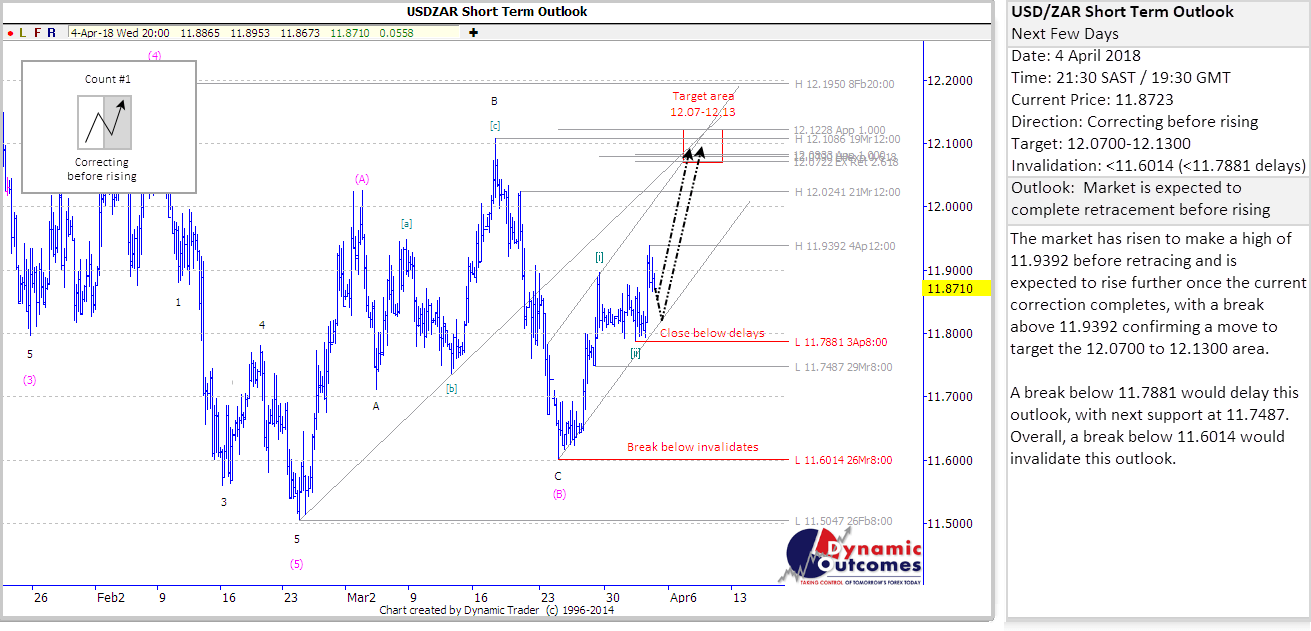Click the 12.0000 price axis label
This screenshot has height=631, width=1311.
pos(949,207)
